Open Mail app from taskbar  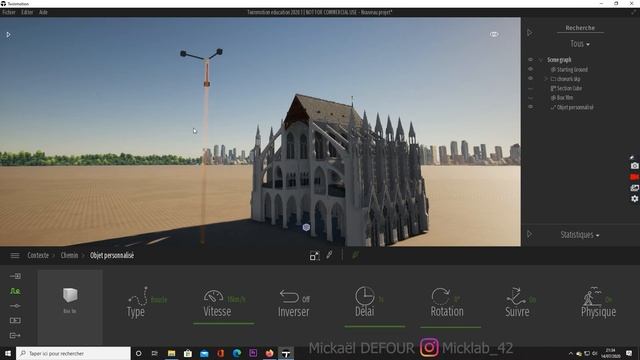tap(204, 353)
